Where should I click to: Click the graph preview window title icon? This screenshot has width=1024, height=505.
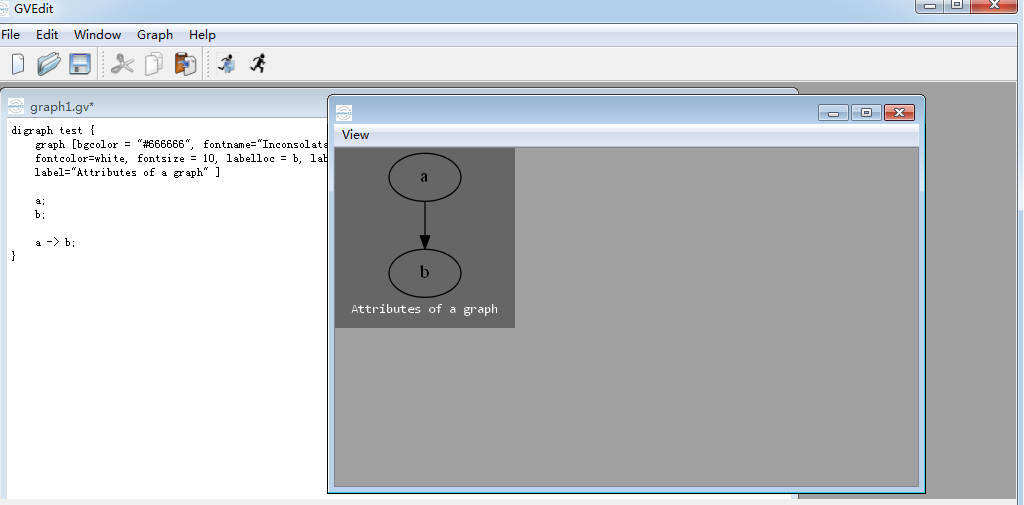click(x=344, y=112)
